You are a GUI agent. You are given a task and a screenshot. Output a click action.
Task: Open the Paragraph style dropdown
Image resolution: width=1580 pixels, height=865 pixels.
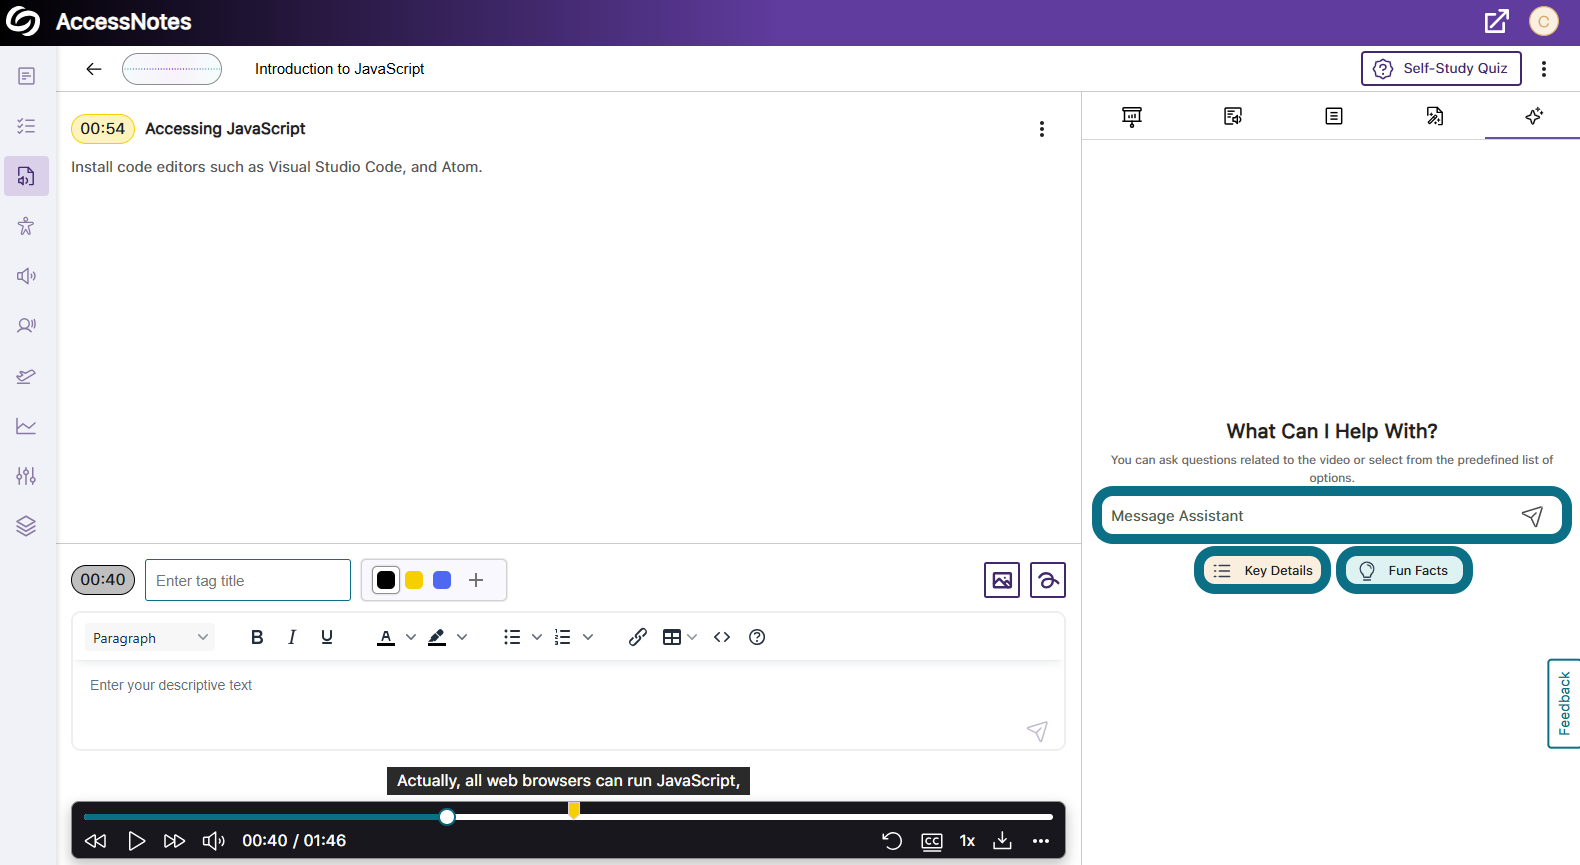point(150,638)
